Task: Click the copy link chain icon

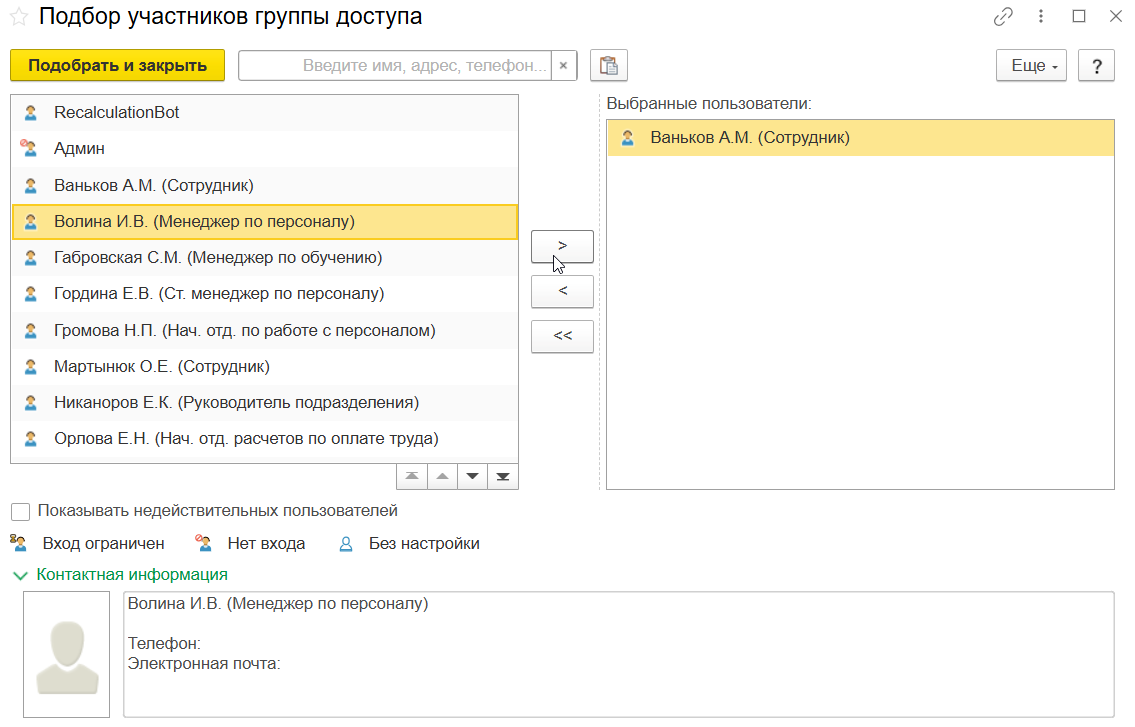Action: click(x=1003, y=17)
